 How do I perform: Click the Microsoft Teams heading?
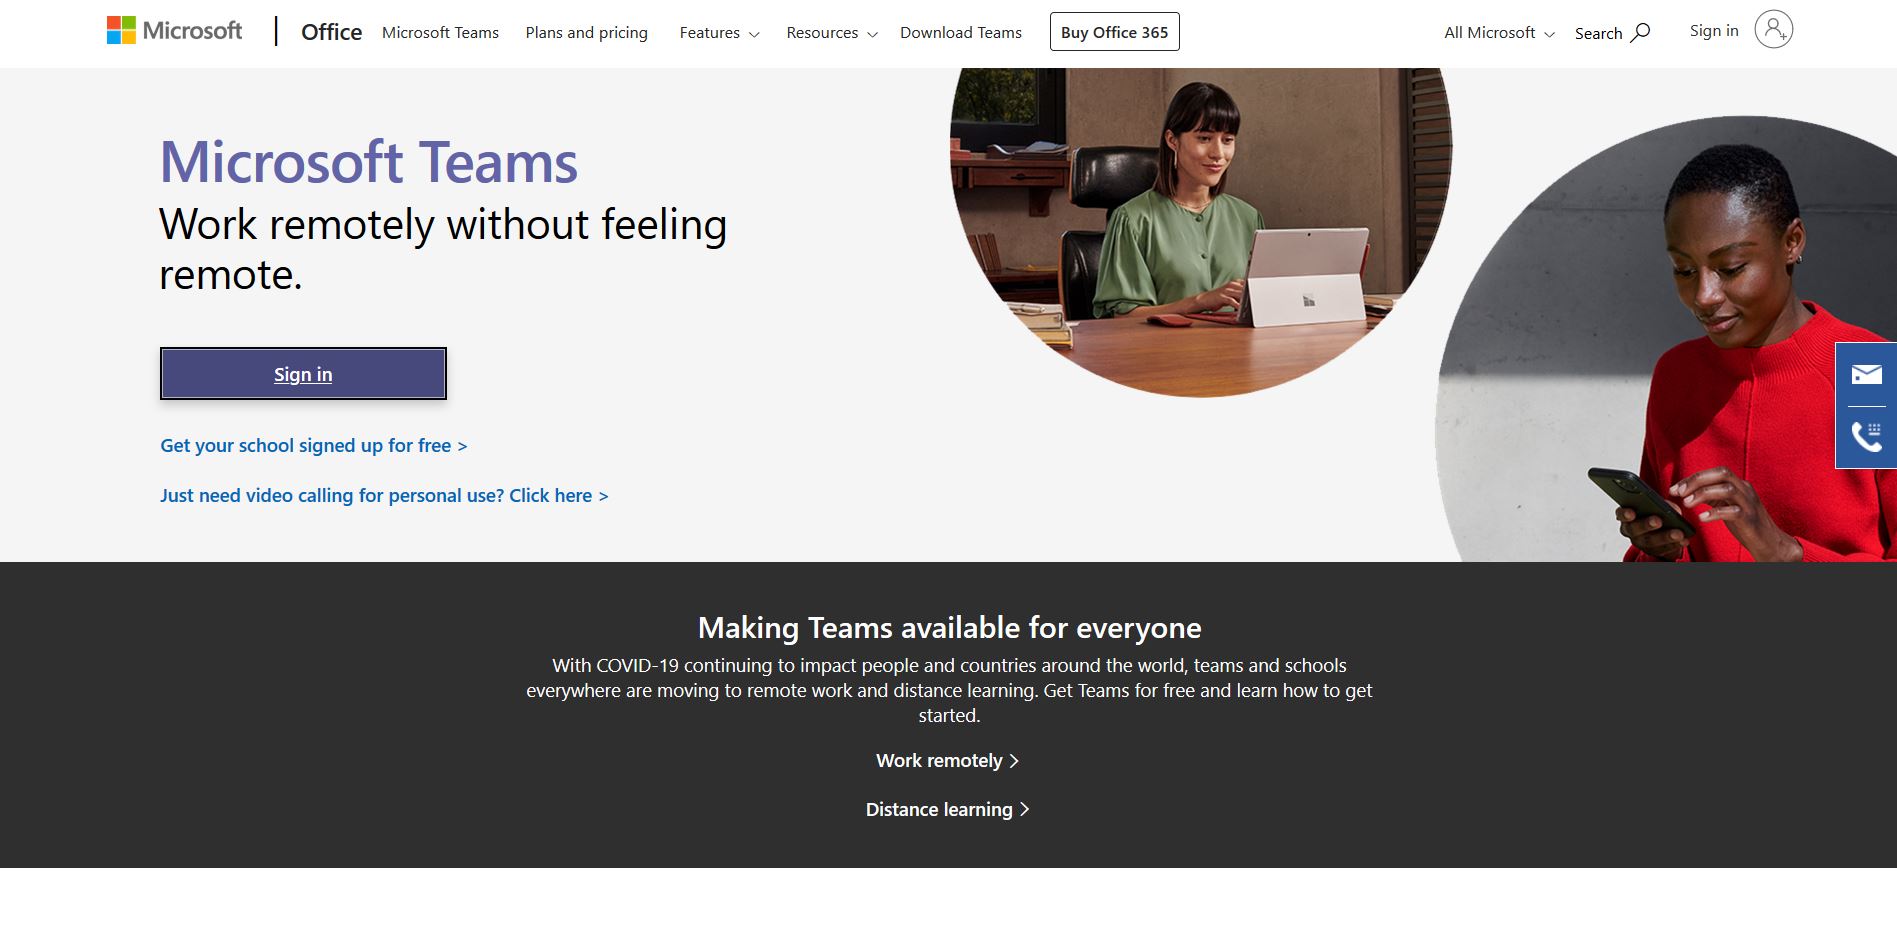point(369,163)
